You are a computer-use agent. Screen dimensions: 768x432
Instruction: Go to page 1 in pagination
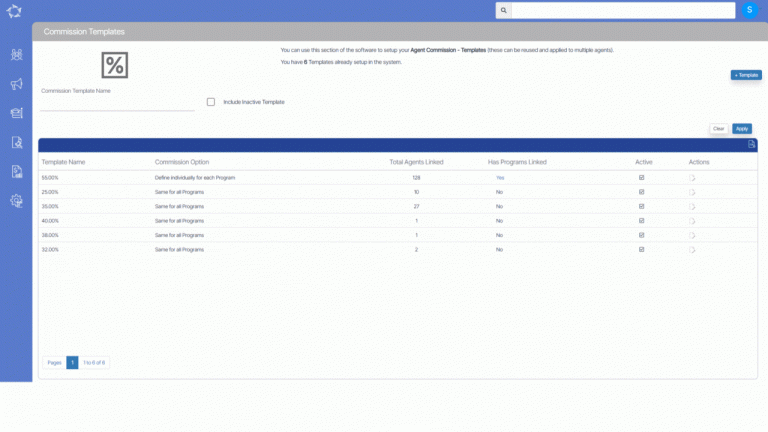tap(72, 362)
